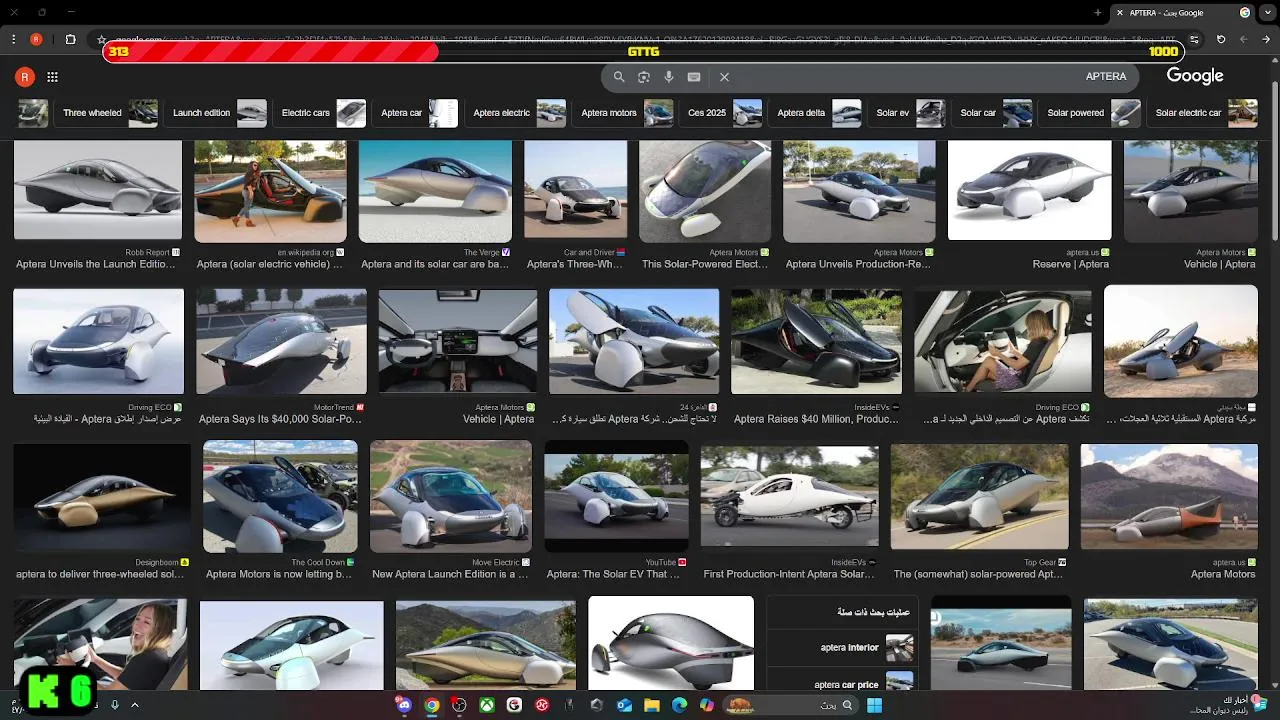Open the Xbox app from the taskbar
The height and width of the screenshot is (720, 1280).
click(x=486, y=705)
